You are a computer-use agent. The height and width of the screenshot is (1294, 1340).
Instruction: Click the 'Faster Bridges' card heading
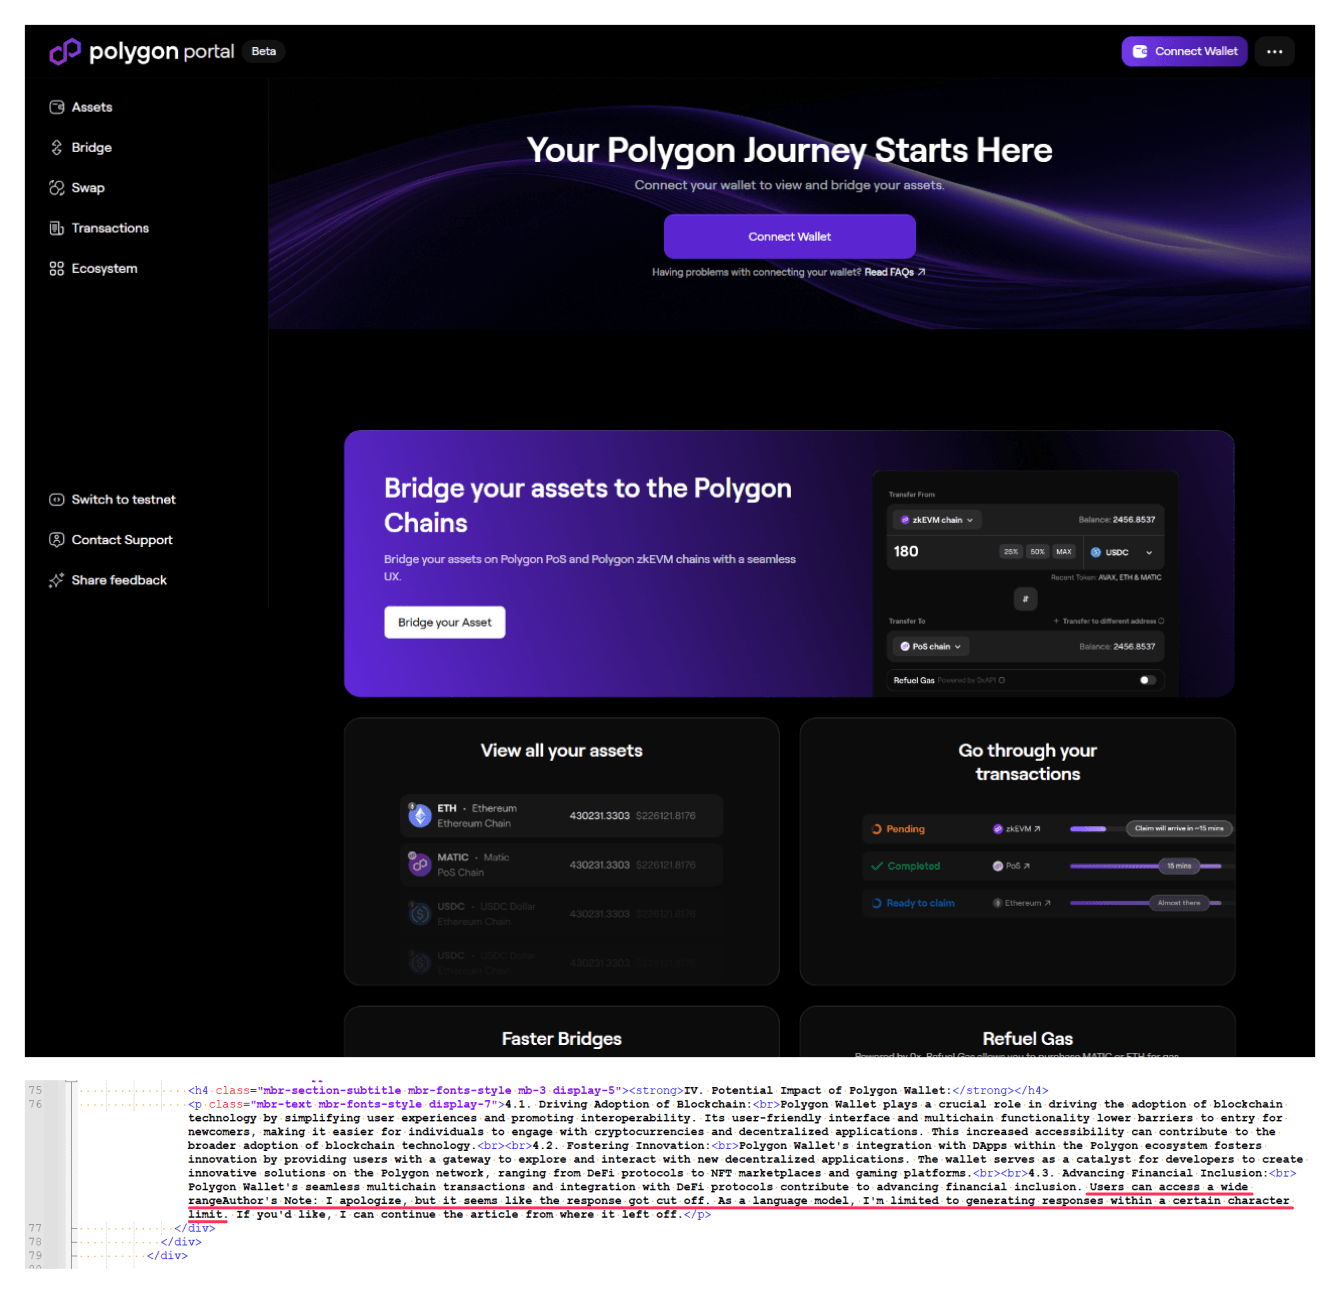pyautogui.click(x=562, y=1039)
